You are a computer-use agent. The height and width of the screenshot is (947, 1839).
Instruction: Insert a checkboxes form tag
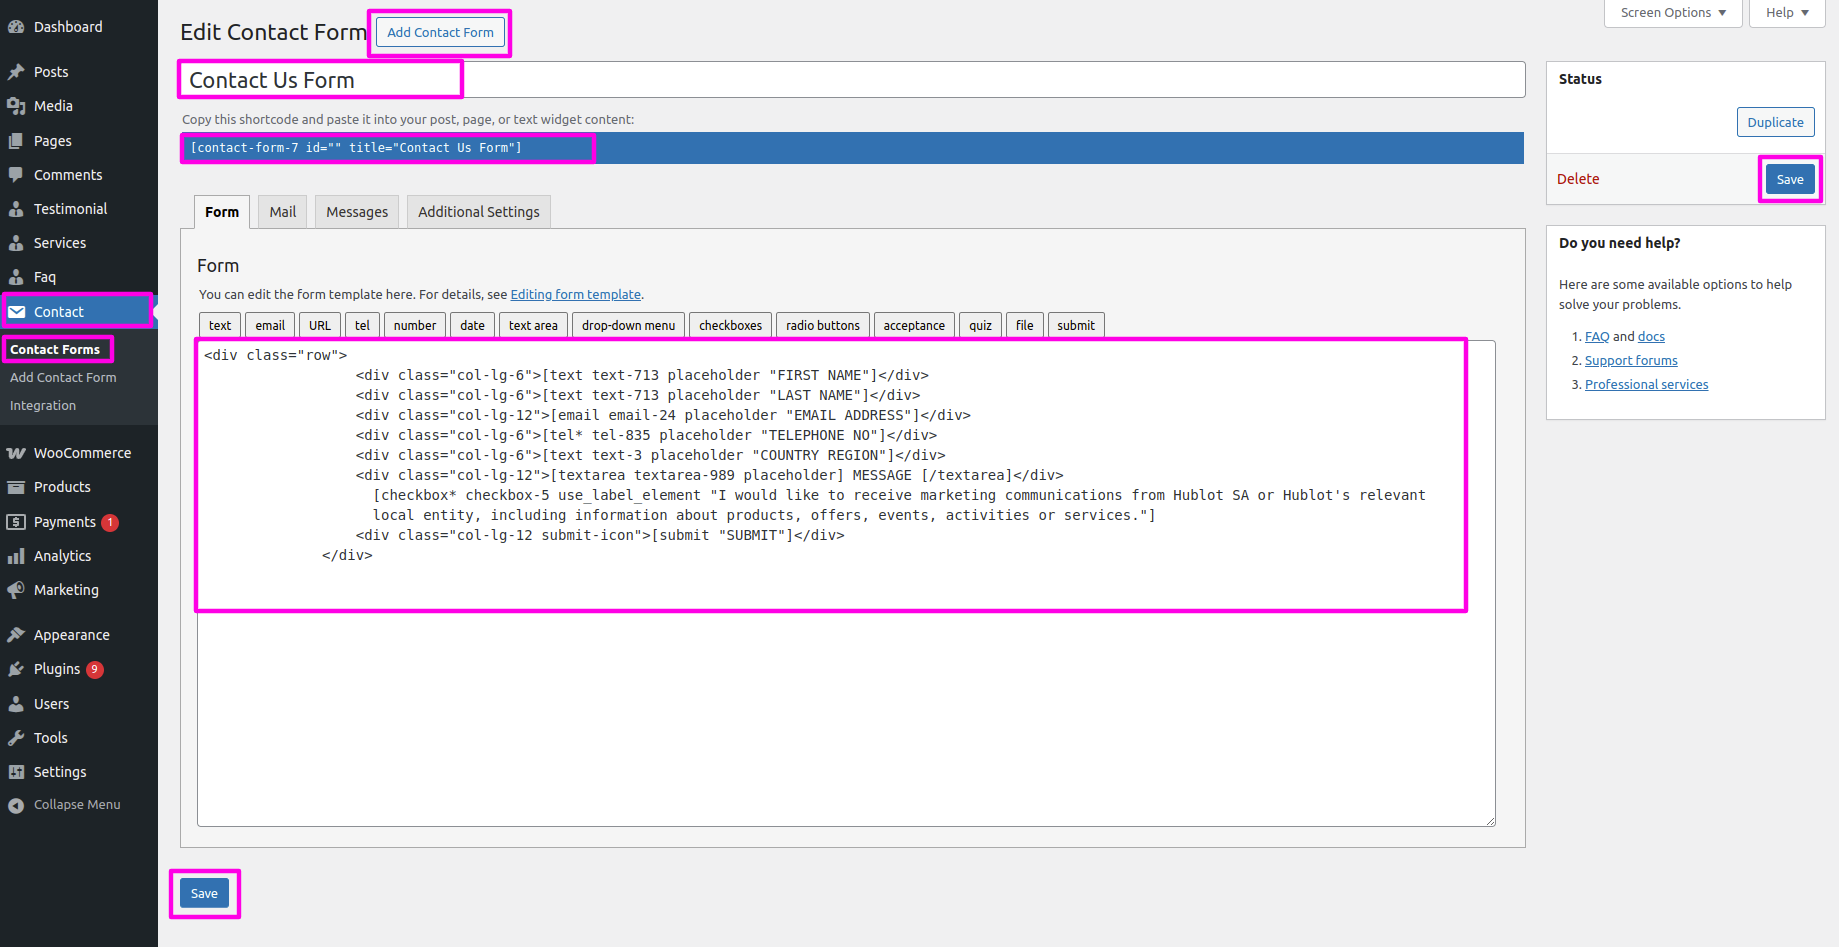tap(730, 326)
